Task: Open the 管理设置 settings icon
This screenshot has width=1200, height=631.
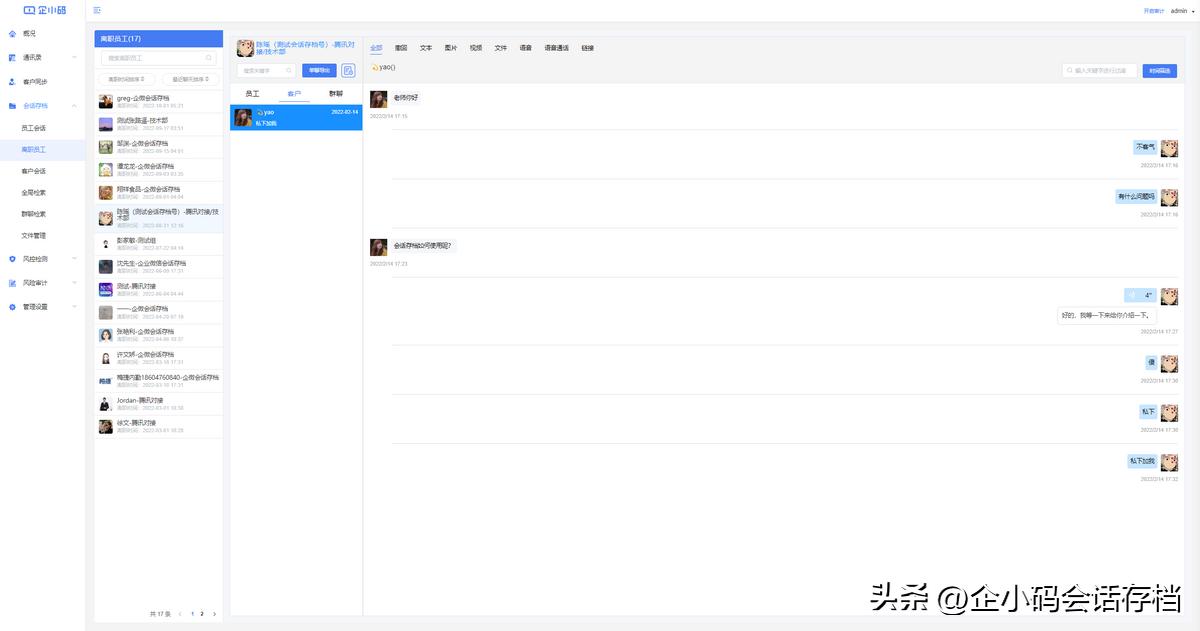Action: coord(12,307)
